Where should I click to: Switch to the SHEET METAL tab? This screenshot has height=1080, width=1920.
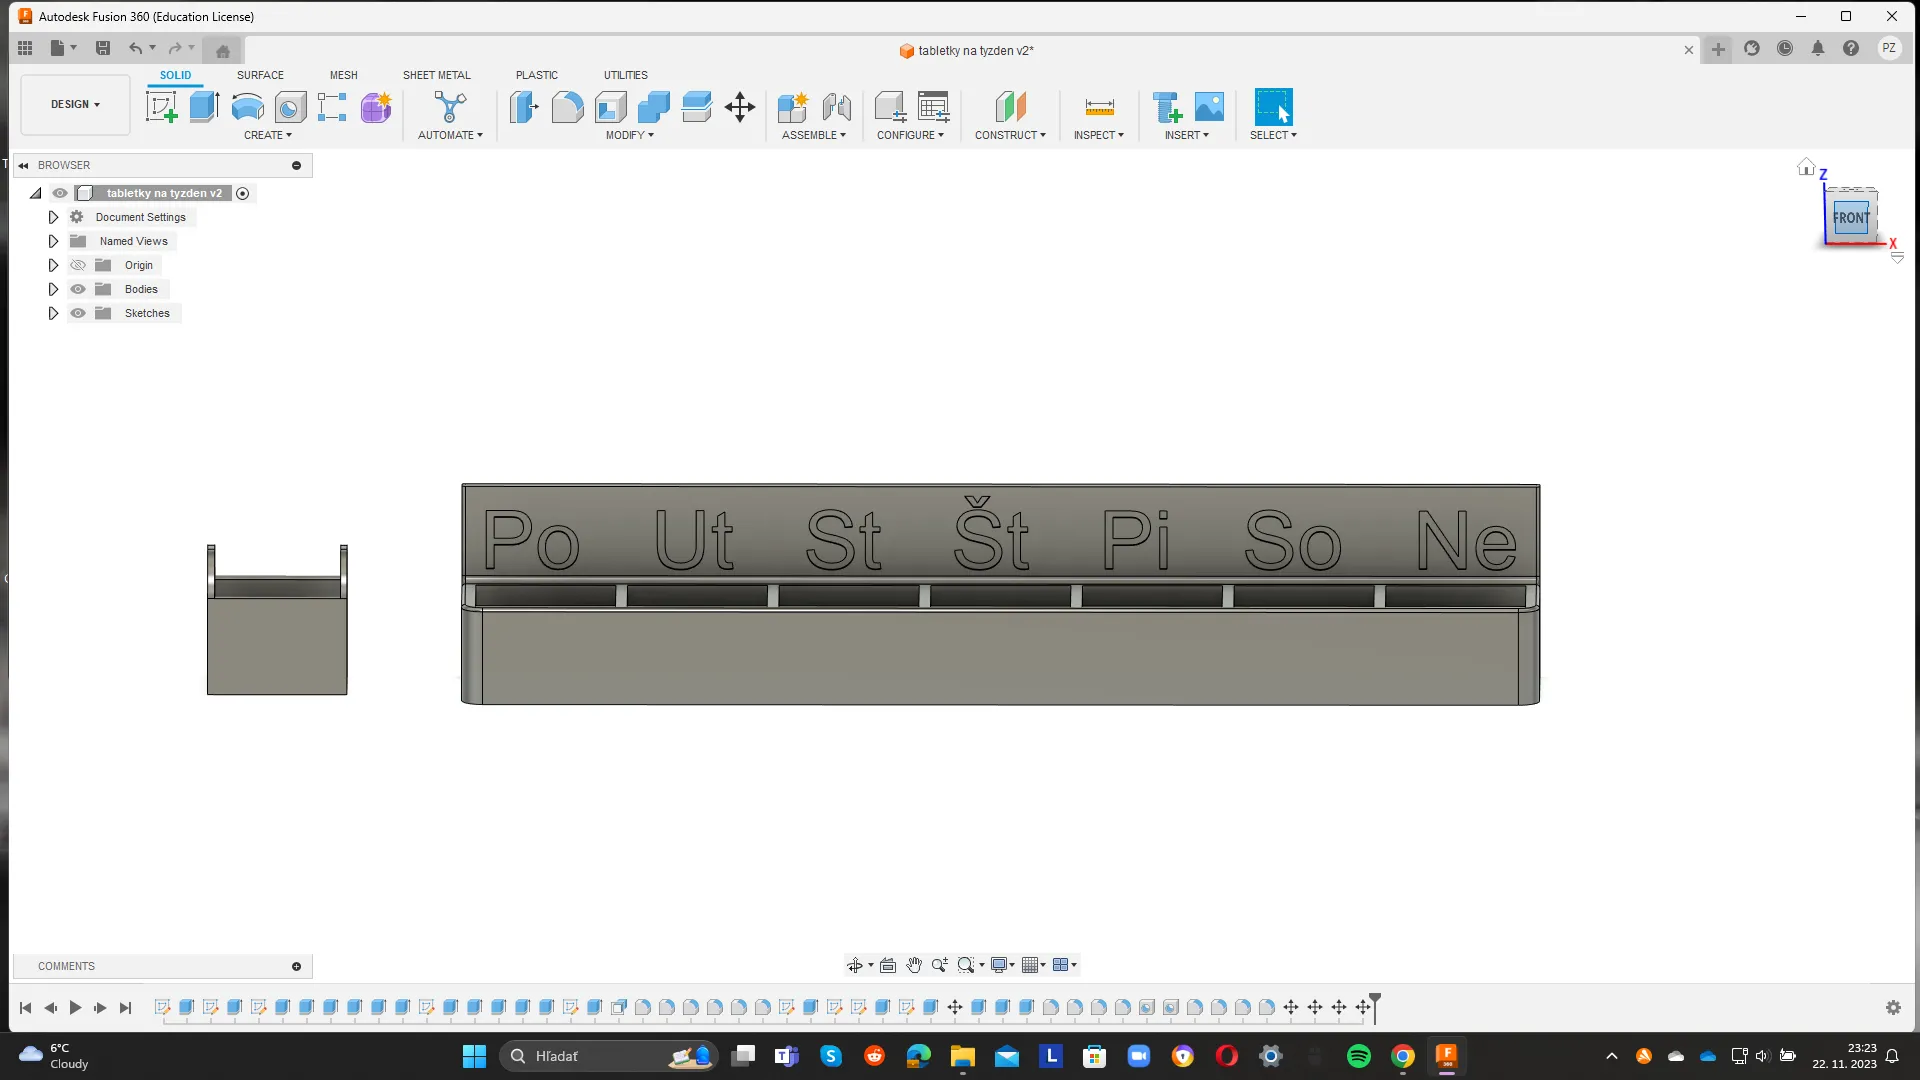[436, 75]
